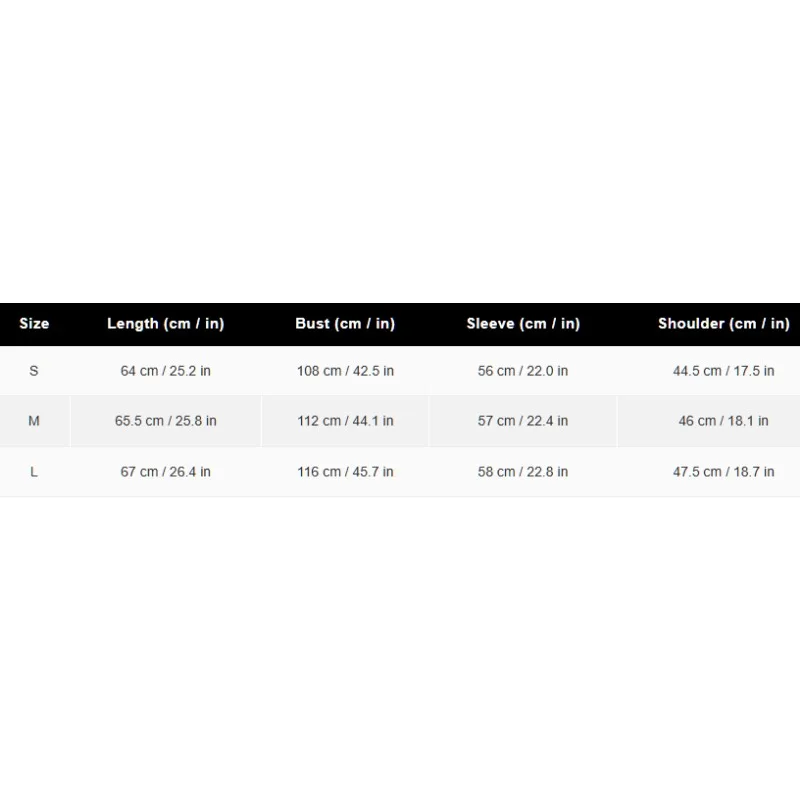Screen dimensions: 800x800
Task: Click the 64 cm / 25.2 in cell
Action: tap(165, 371)
